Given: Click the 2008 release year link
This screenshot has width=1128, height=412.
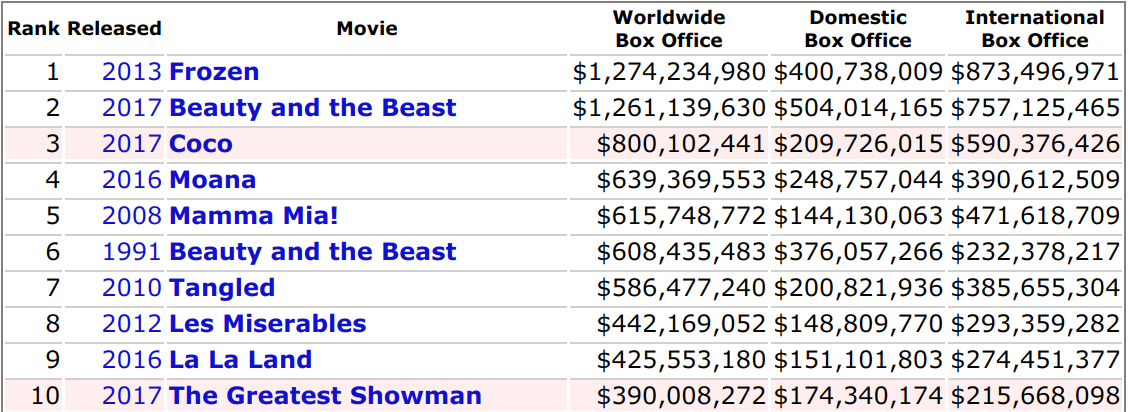Looking at the screenshot, I should 132,216.
